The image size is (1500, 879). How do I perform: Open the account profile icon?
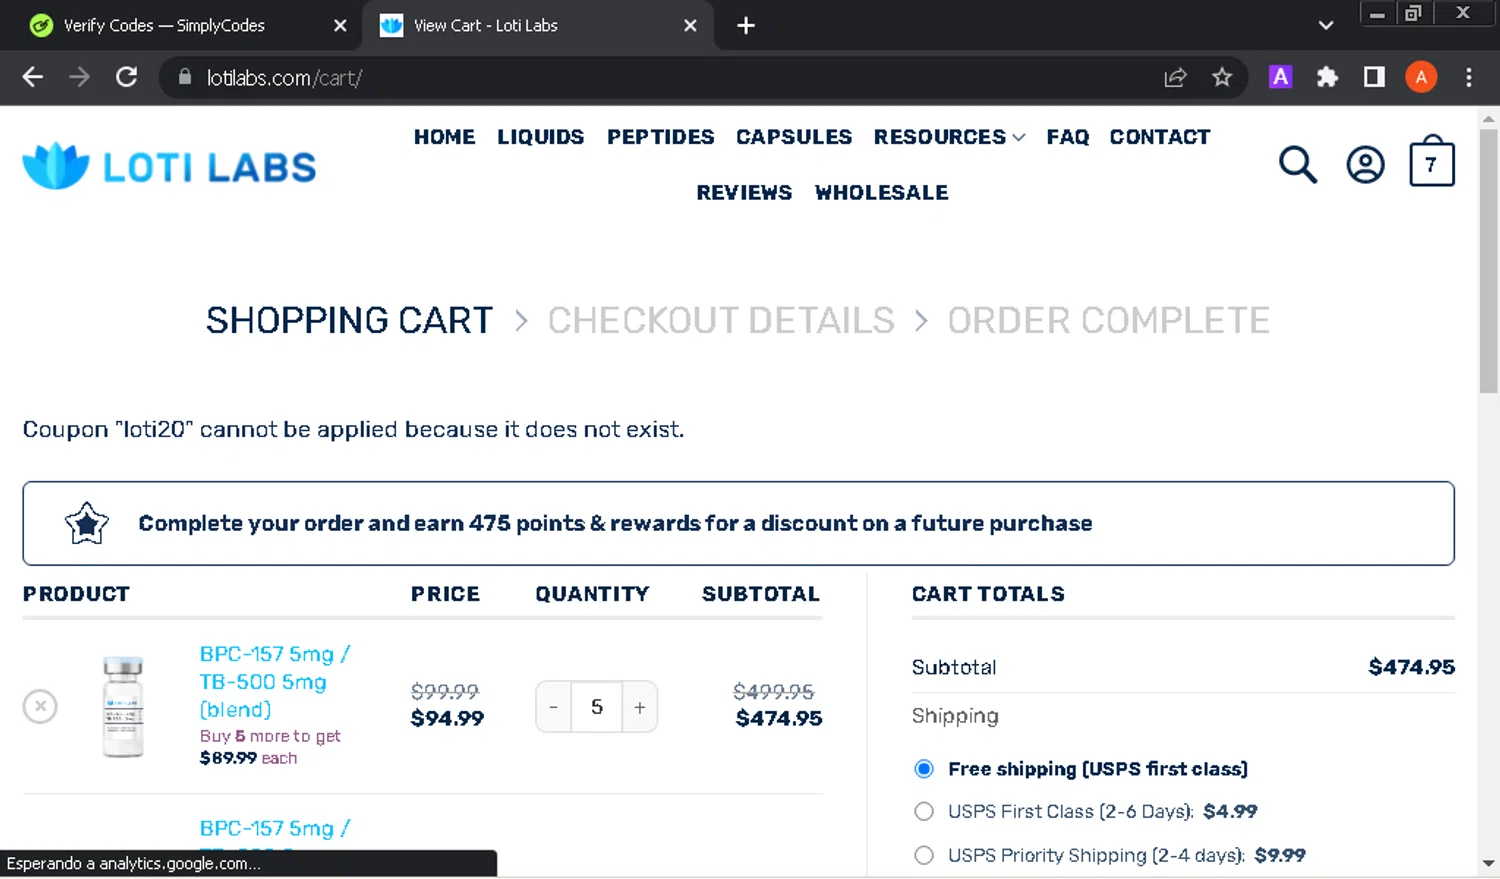click(x=1365, y=165)
